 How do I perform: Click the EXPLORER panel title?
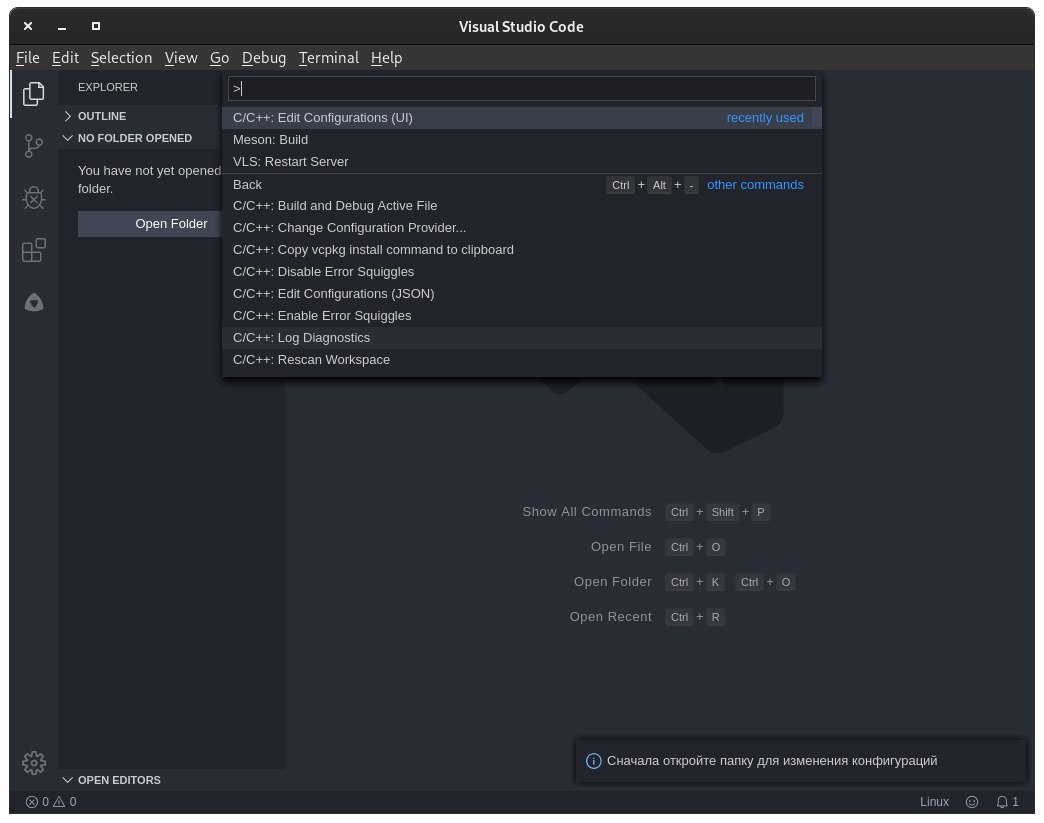108,87
